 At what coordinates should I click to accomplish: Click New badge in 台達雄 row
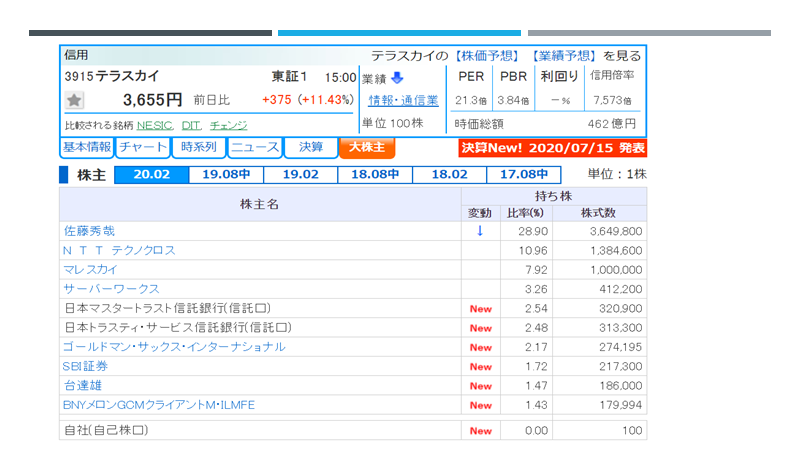pos(481,386)
